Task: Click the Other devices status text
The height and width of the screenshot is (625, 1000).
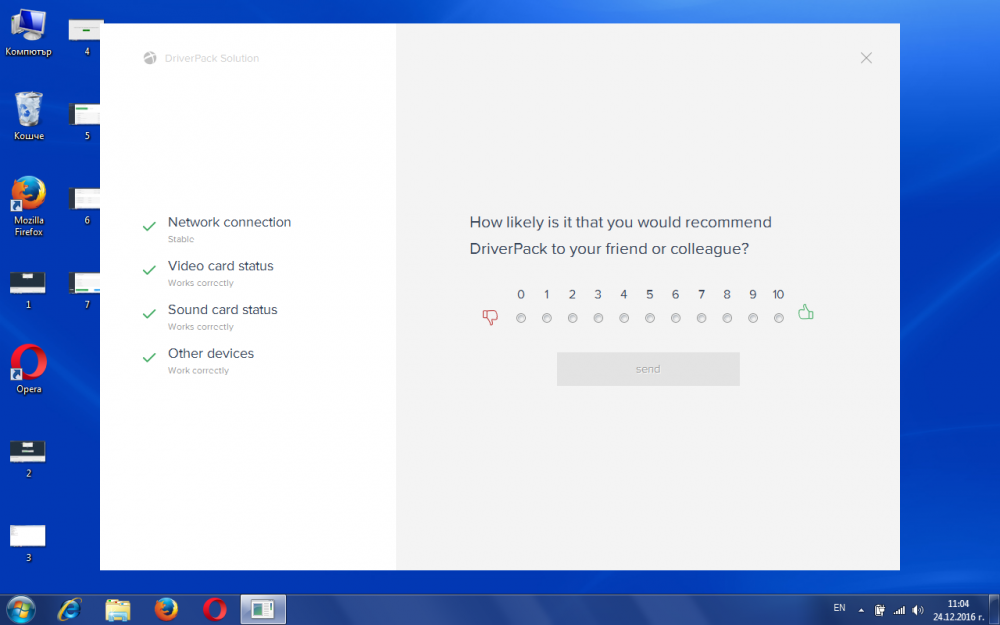Action: [x=211, y=353]
